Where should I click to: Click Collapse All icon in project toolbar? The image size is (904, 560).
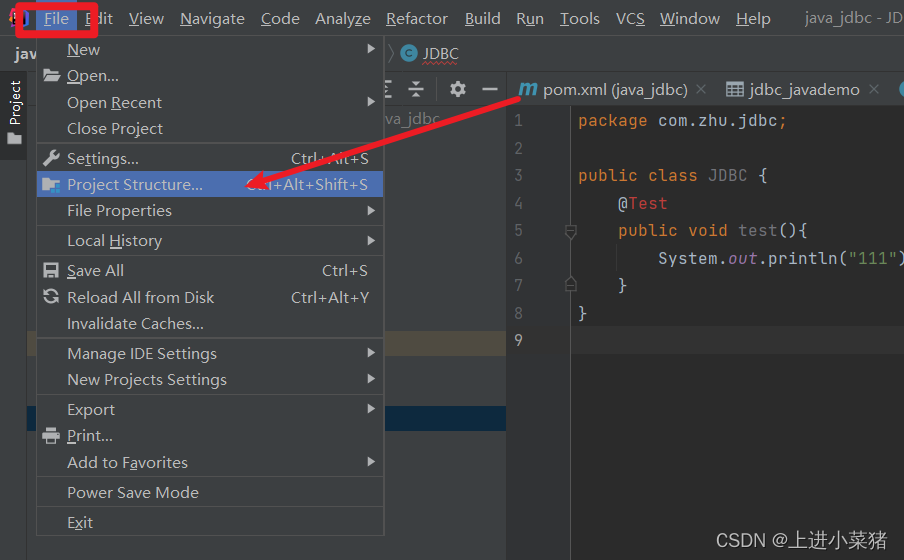pos(416,89)
